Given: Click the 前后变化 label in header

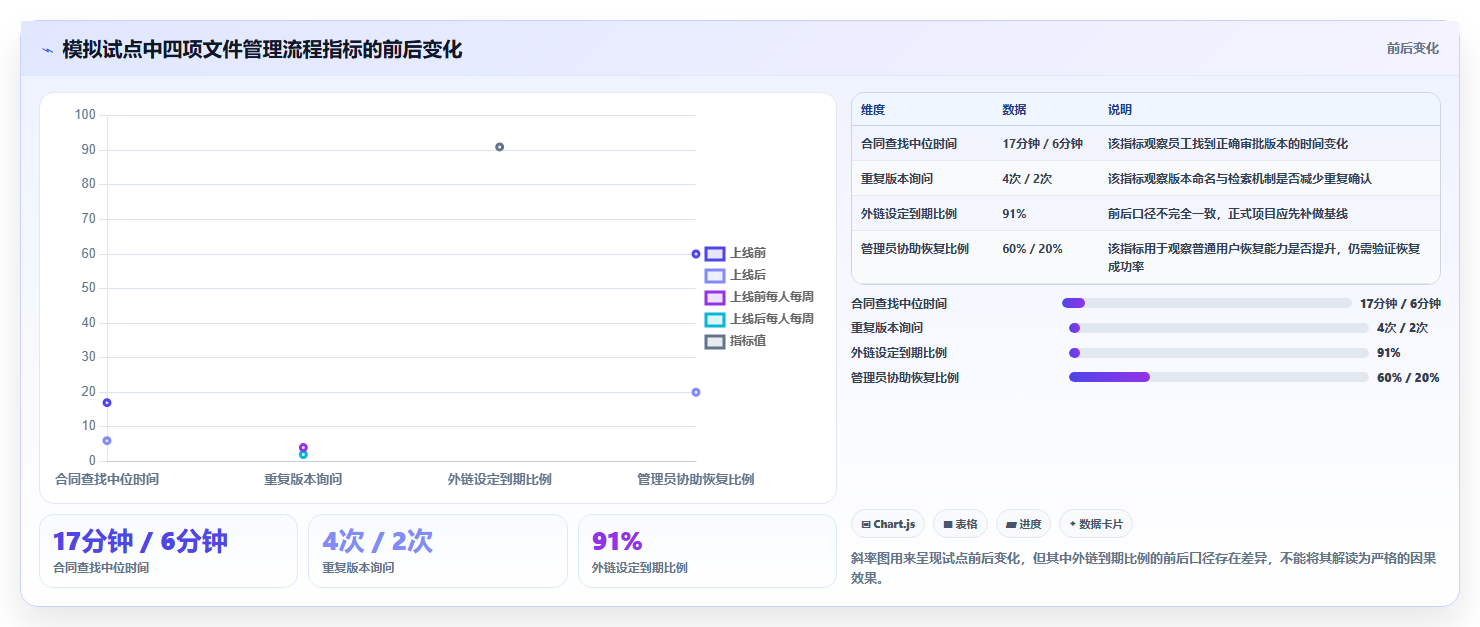Looking at the screenshot, I should pos(1412,48).
